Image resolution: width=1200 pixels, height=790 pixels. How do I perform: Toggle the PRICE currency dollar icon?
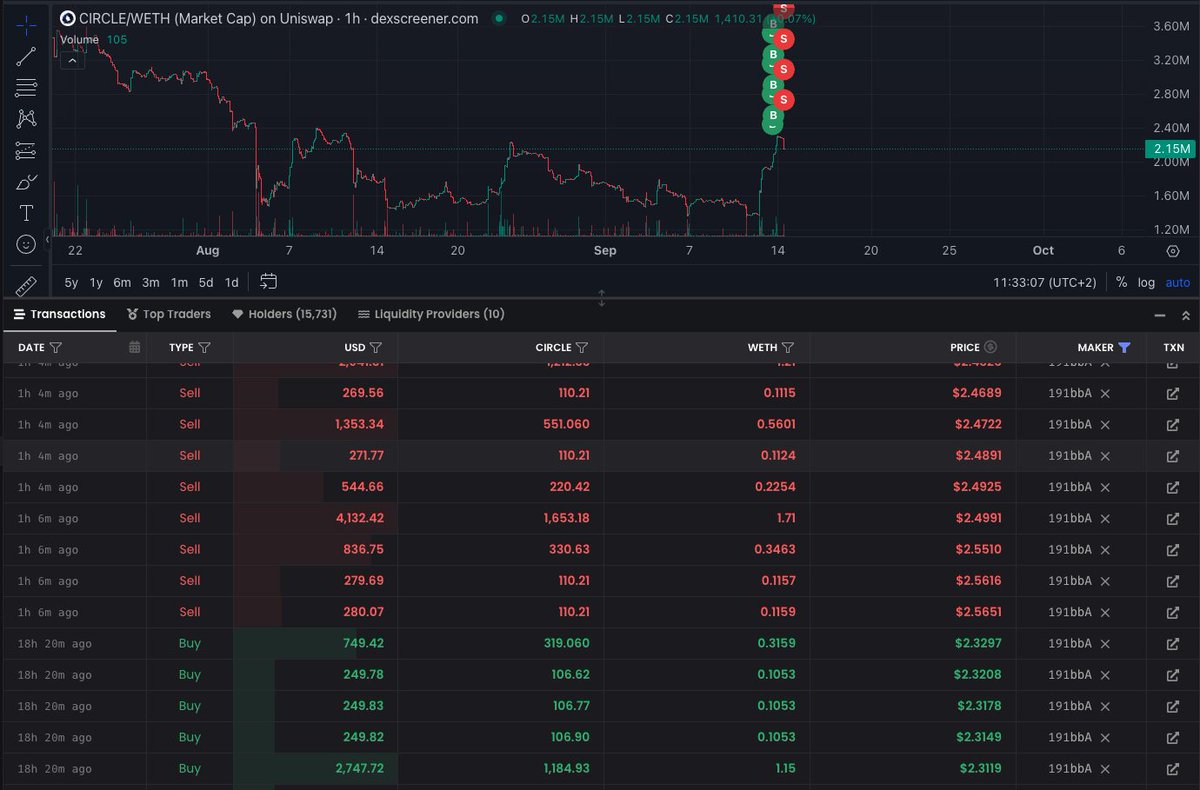[991, 348]
